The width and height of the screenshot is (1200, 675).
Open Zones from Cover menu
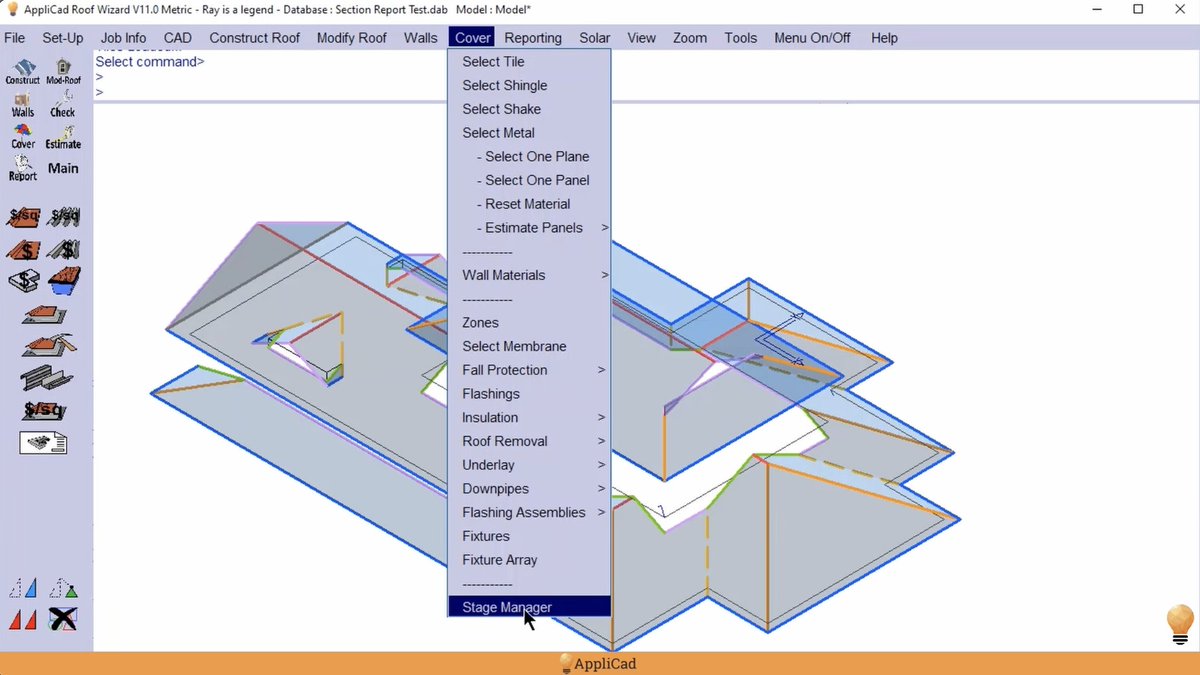tap(529, 323)
